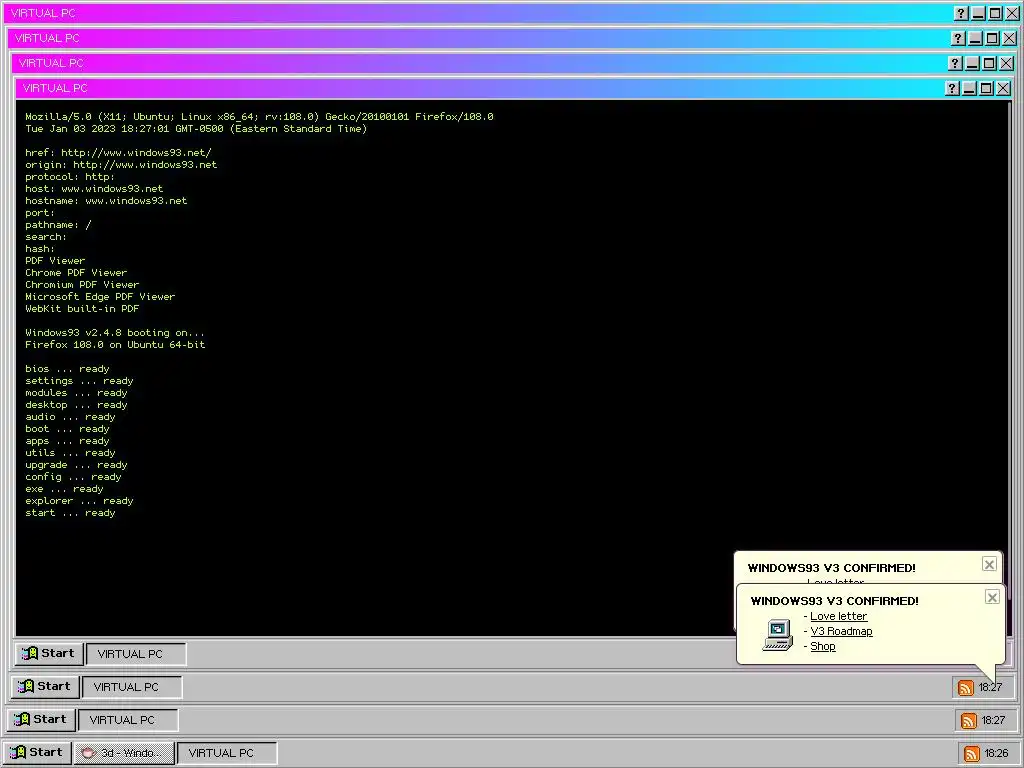Click the 'Tue Jan 03 2023 18:27:01' date line
Screen dimensions: 1024x768
pos(196,129)
